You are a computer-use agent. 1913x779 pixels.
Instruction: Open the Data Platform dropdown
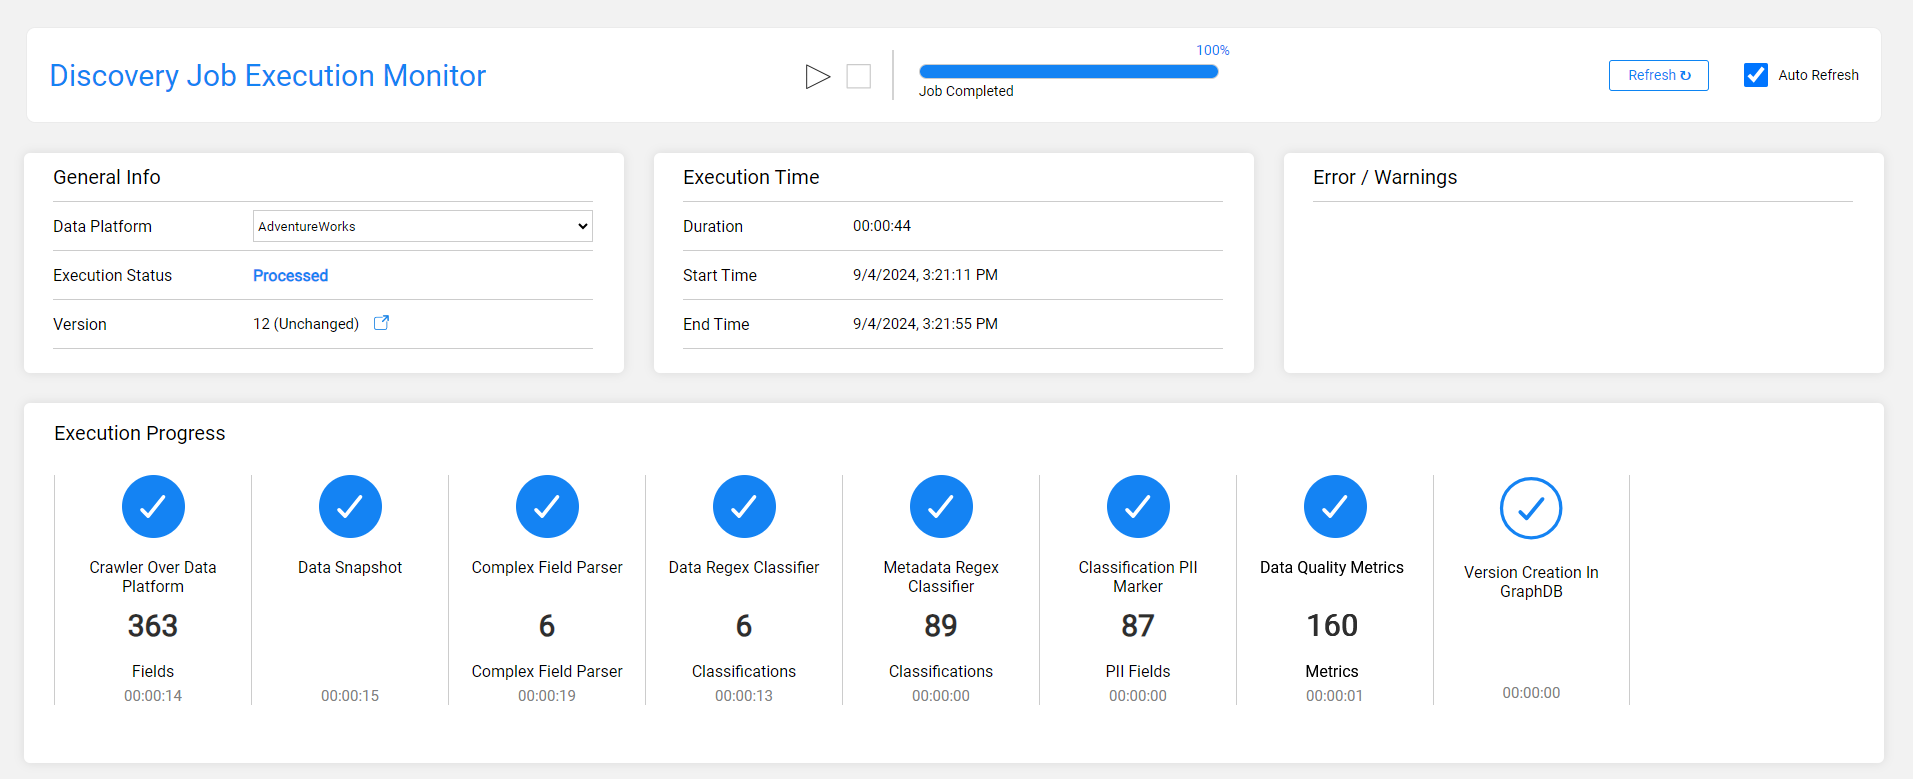[x=422, y=226]
